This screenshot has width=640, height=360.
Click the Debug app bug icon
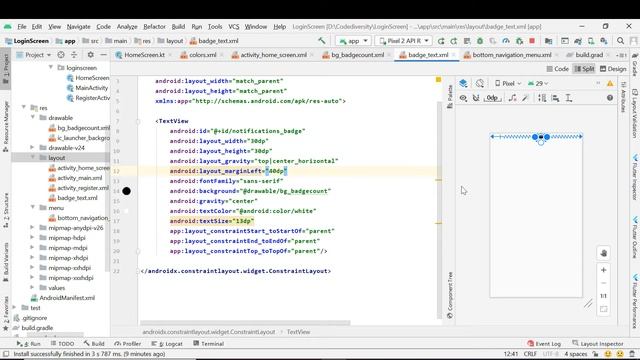(480, 41)
